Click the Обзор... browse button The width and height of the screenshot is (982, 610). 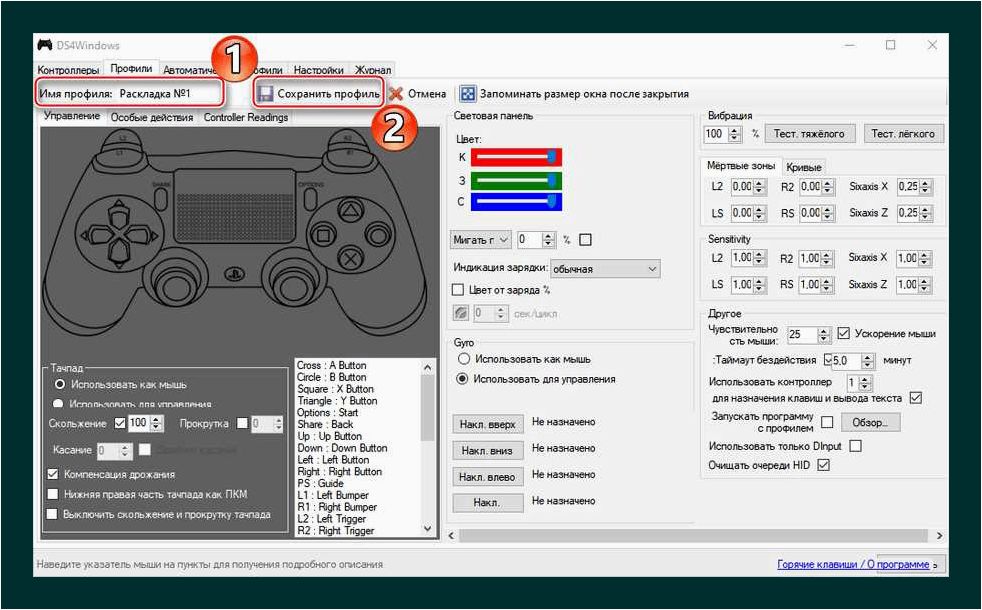click(x=870, y=422)
